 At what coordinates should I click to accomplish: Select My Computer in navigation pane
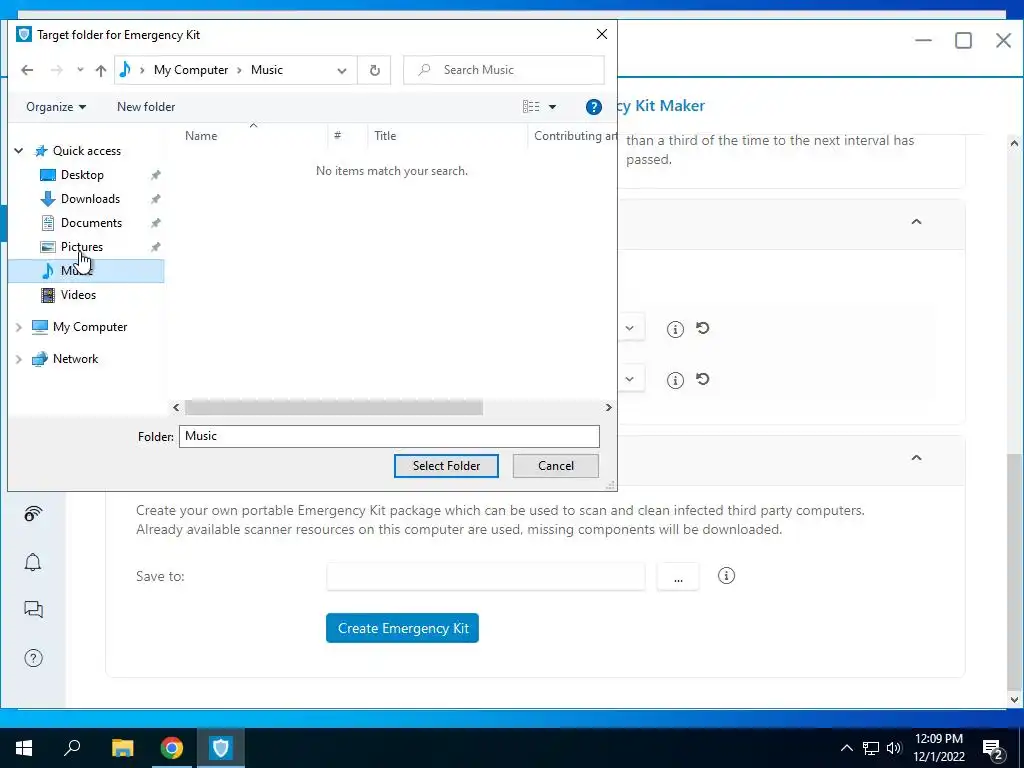pyautogui.click(x=90, y=327)
